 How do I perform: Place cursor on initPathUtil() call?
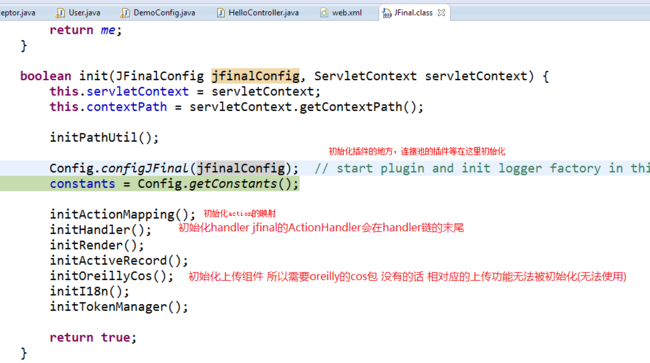(104, 137)
